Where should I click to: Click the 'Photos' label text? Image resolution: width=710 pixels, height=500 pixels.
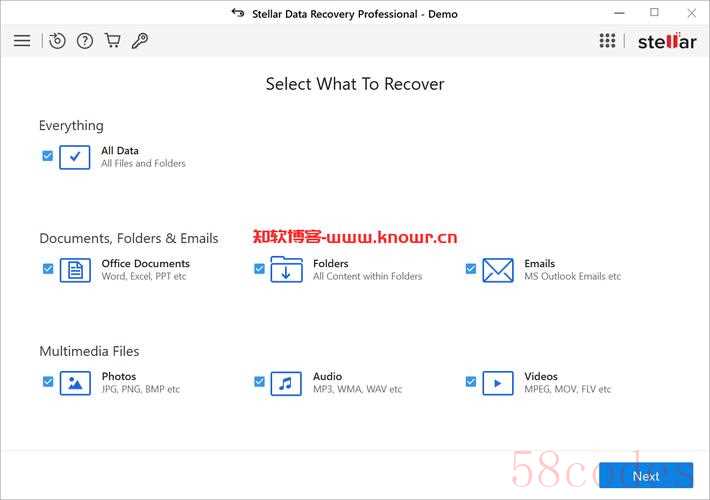119,376
